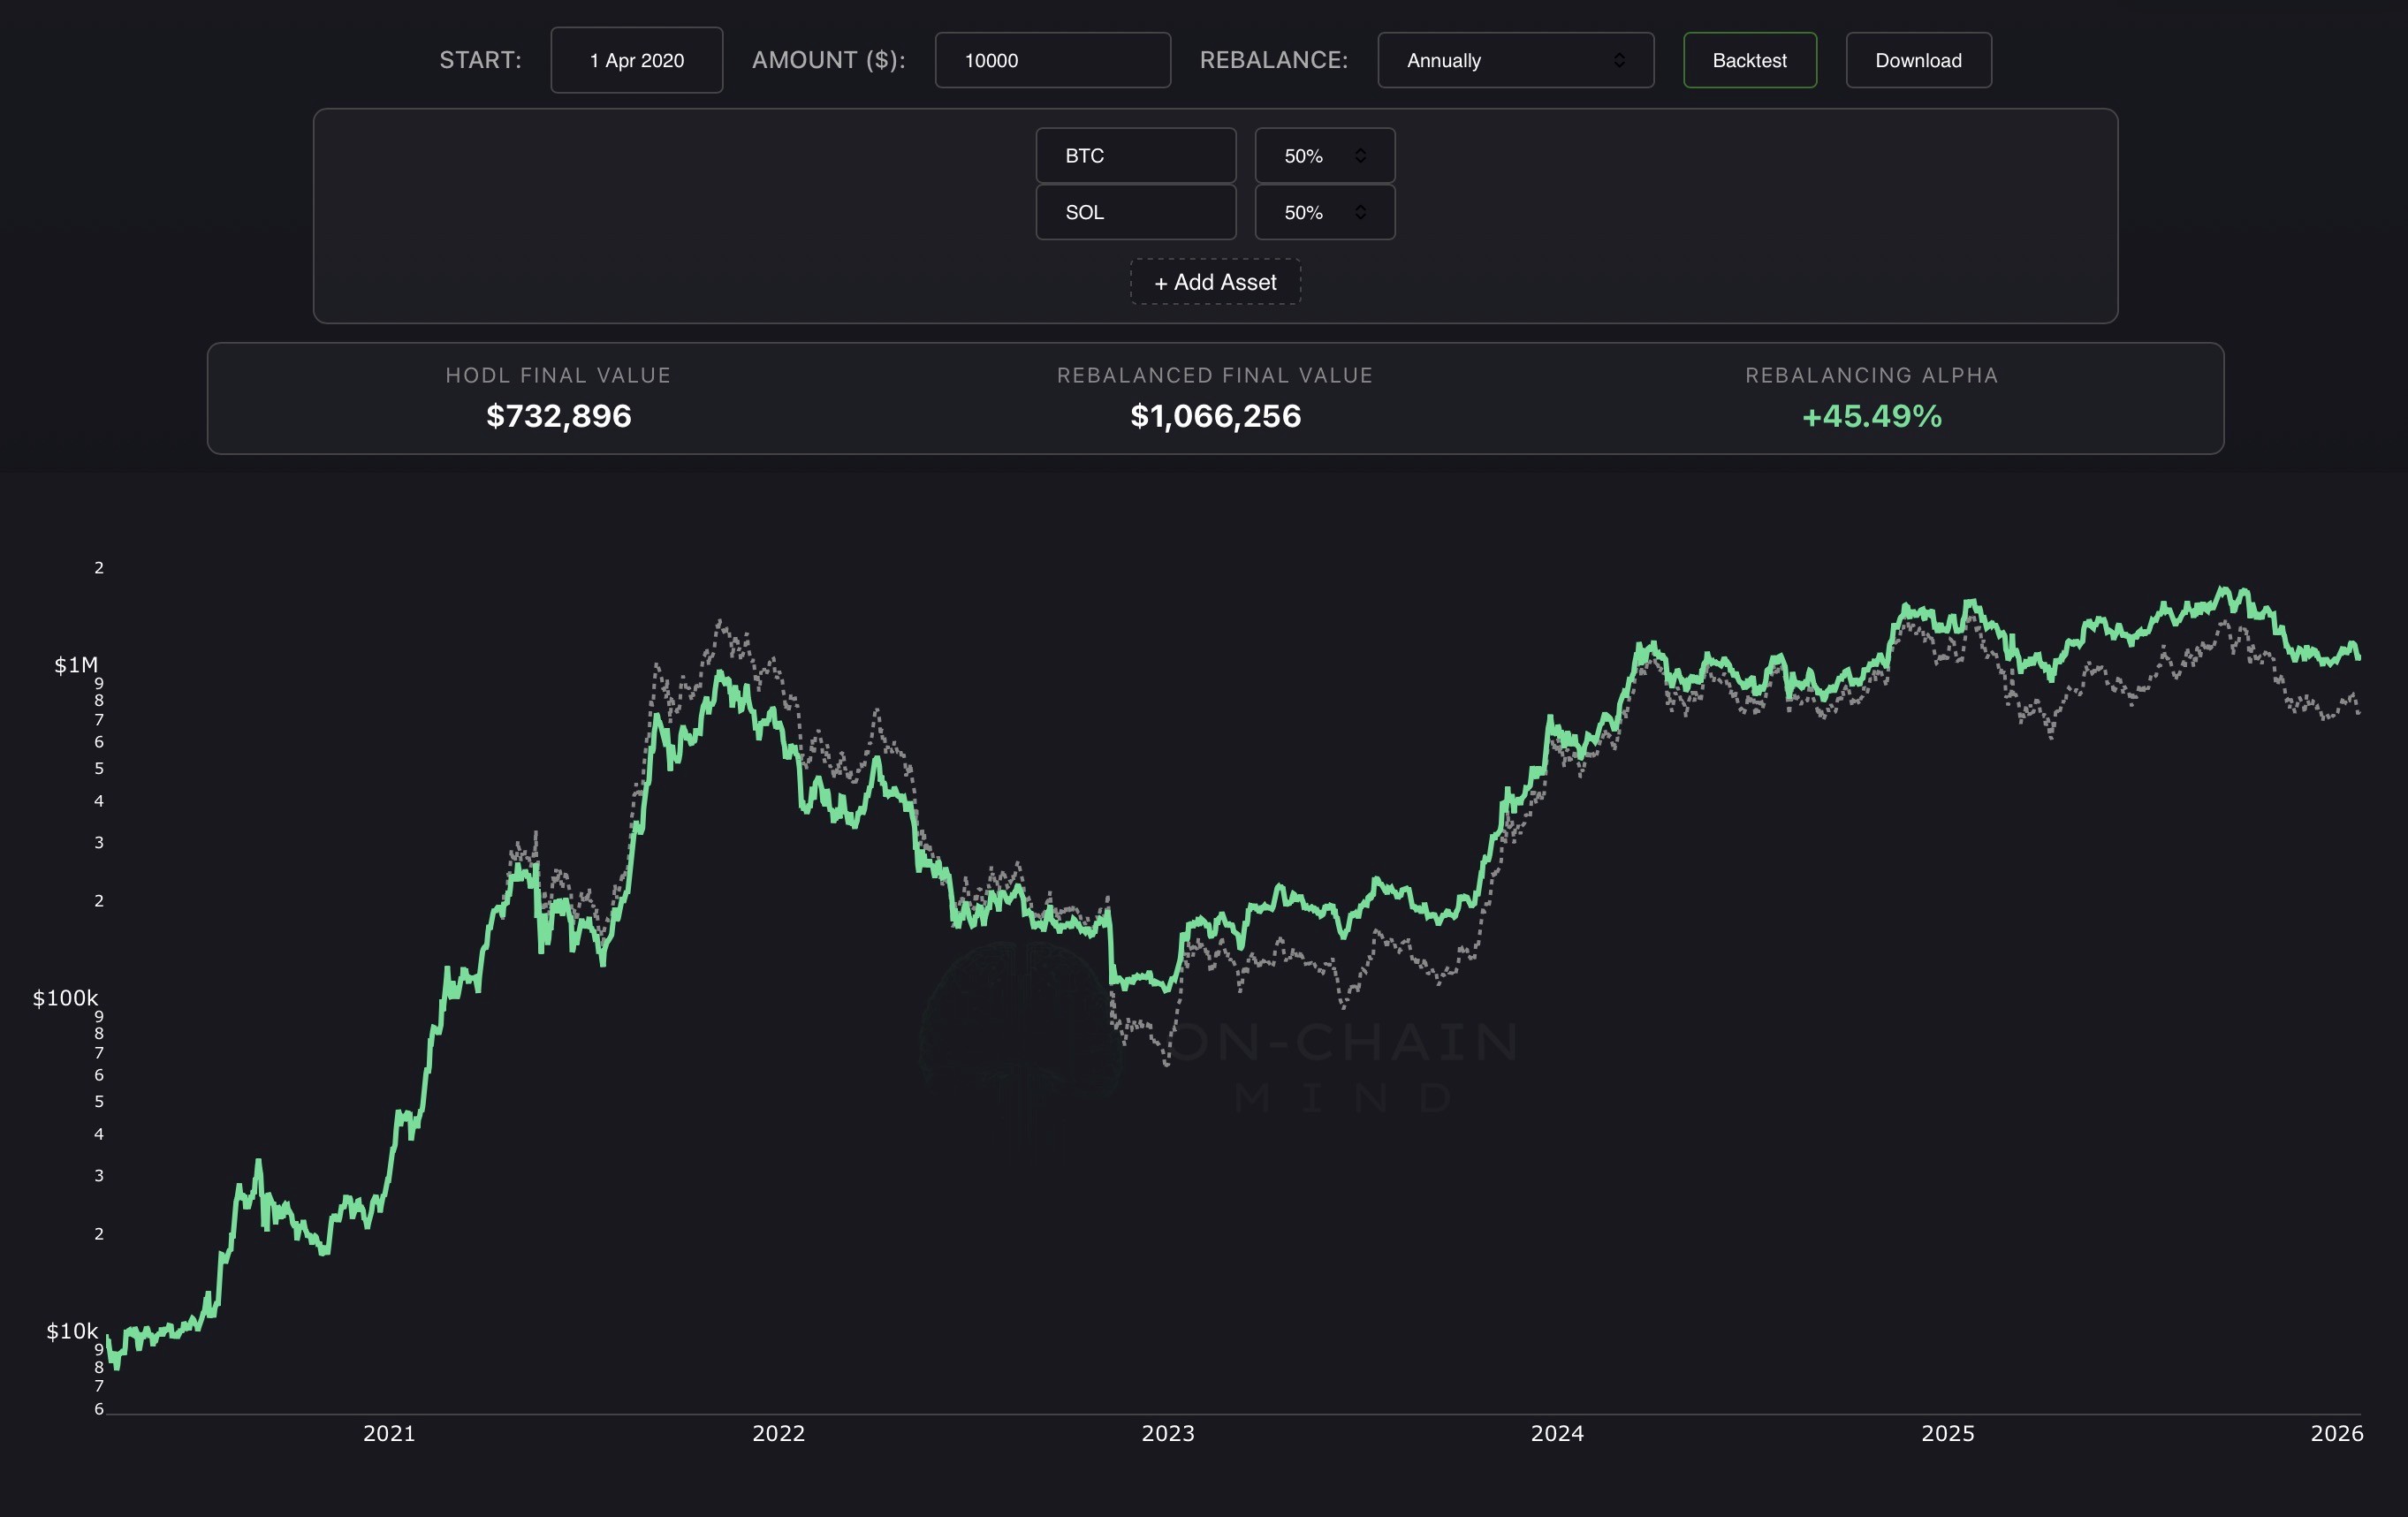Click the Rebalancing Alpha percentage

pos(1870,416)
